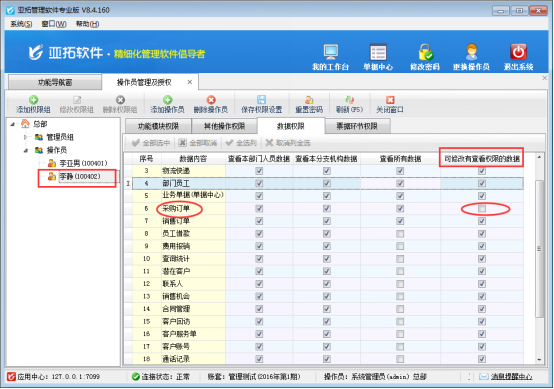Click the red 退出系统 power icon
This screenshot has width=554, height=389.
click(x=518, y=52)
